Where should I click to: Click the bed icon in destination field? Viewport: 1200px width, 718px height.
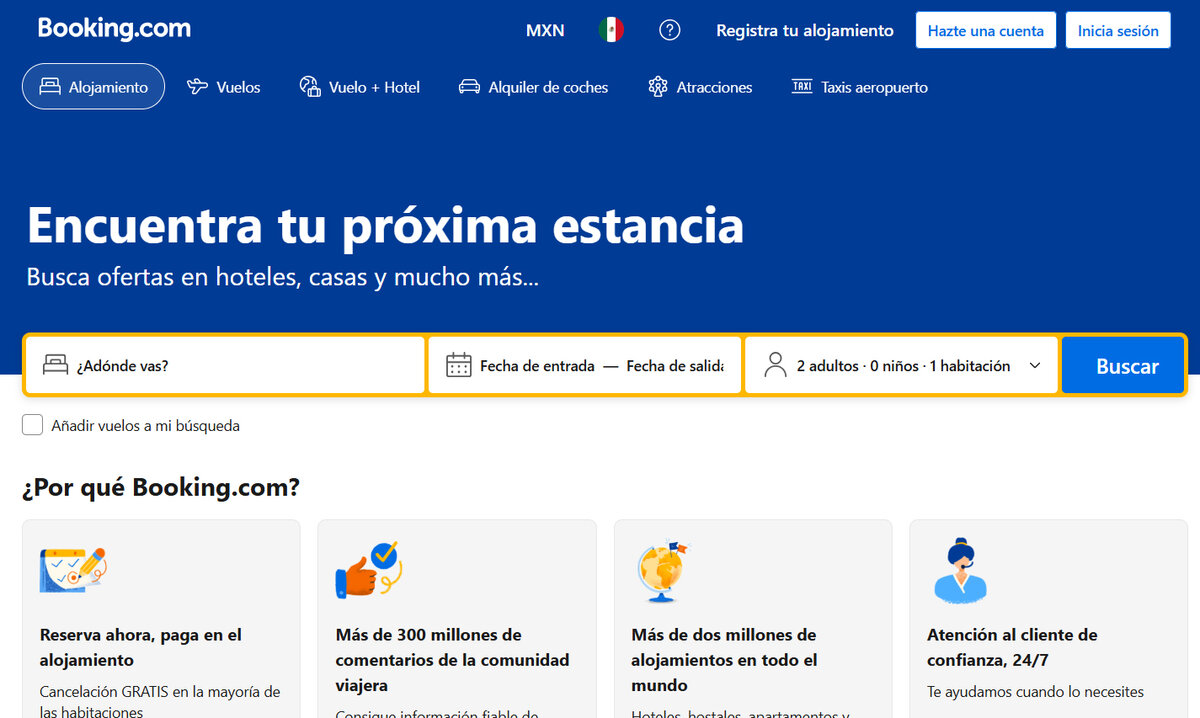point(56,365)
